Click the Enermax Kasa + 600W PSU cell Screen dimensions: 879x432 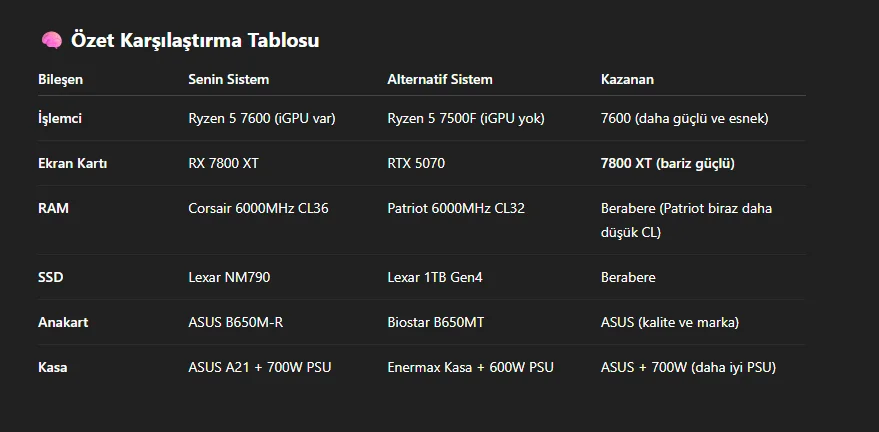pyautogui.click(x=470, y=367)
